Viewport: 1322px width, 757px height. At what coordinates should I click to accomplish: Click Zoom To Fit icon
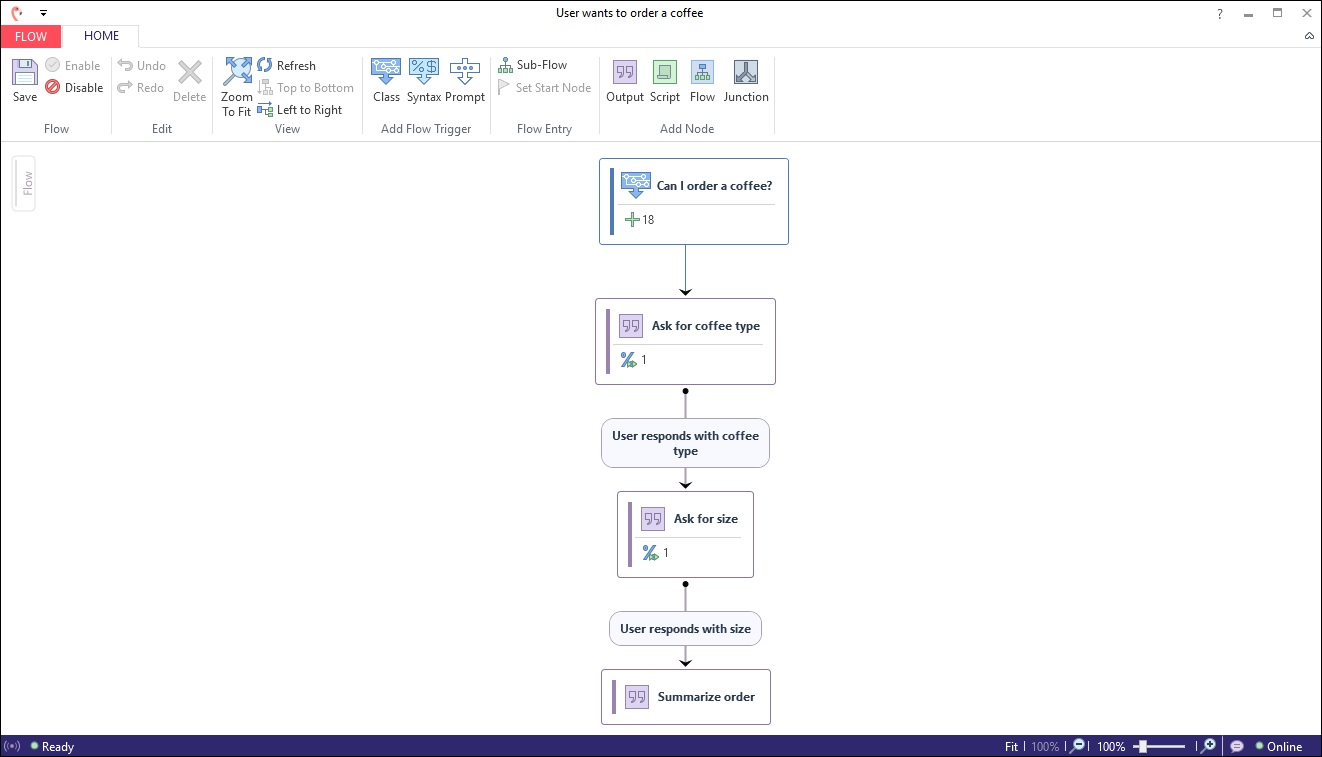[237, 72]
